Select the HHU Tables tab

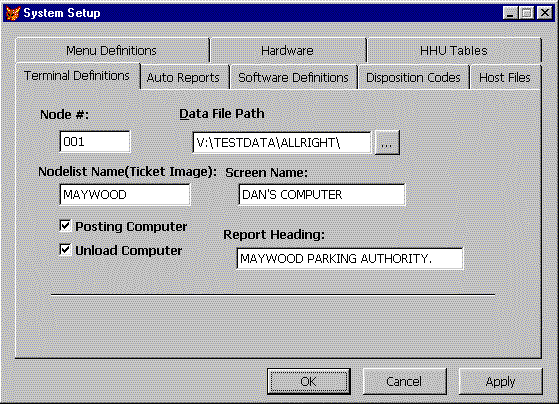pos(453,51)
